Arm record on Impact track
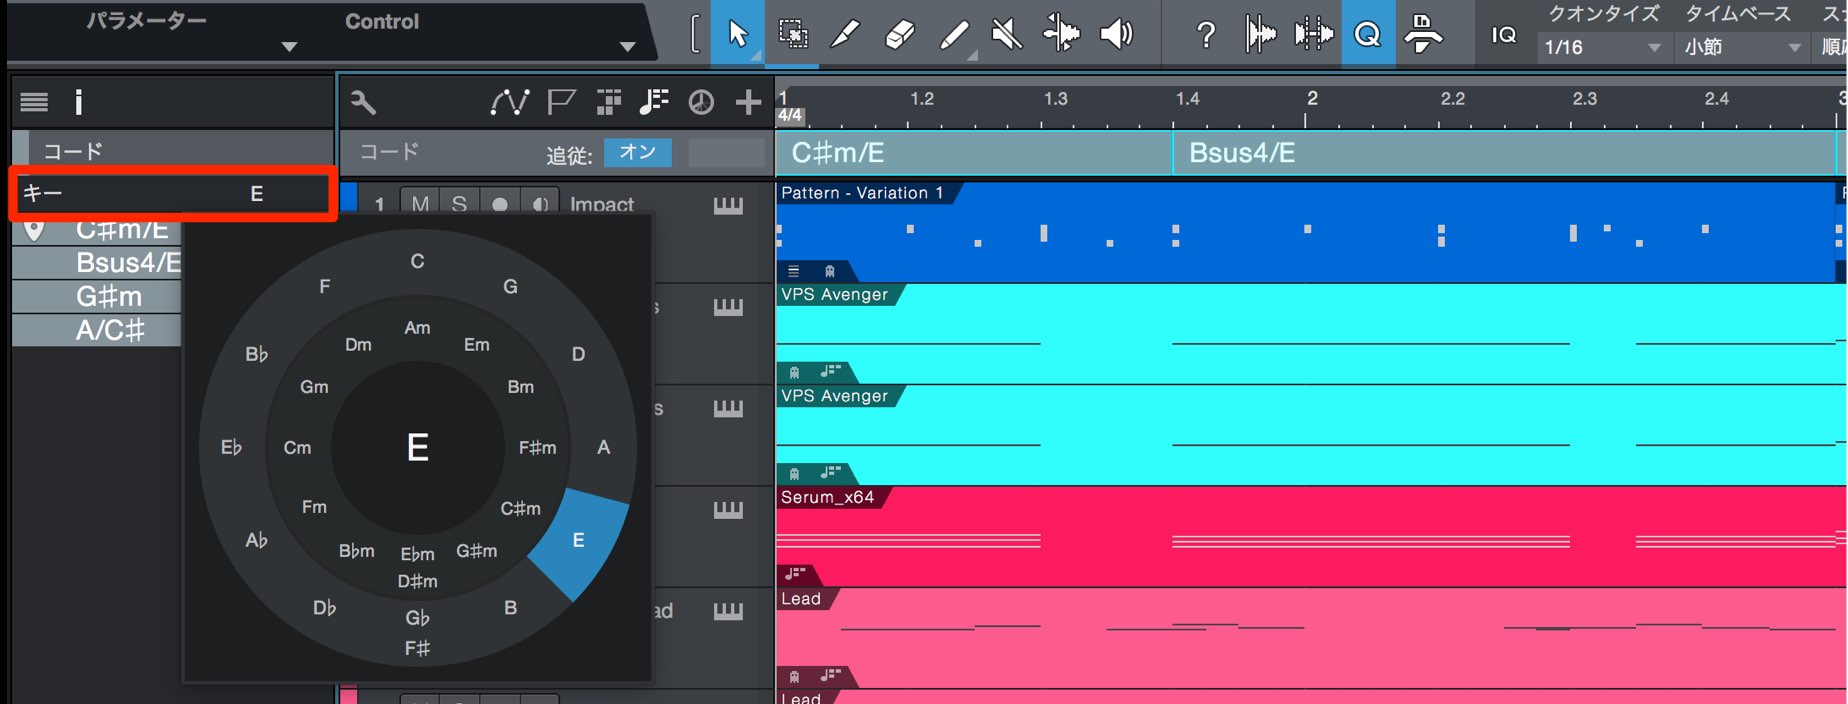 click(499, 204)
